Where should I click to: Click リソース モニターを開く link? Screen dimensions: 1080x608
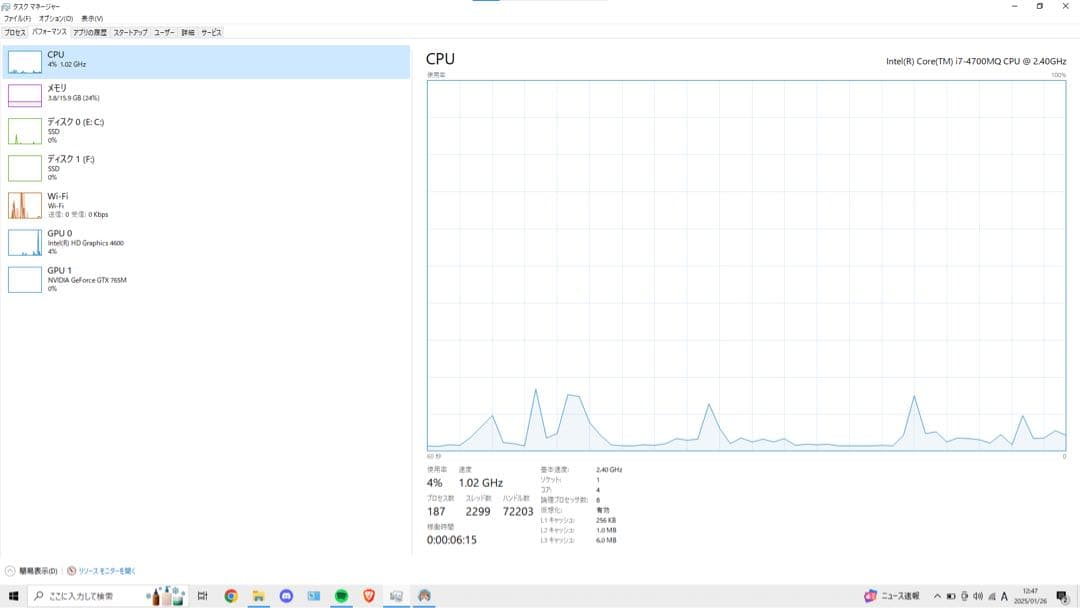[x=106, y=571]
